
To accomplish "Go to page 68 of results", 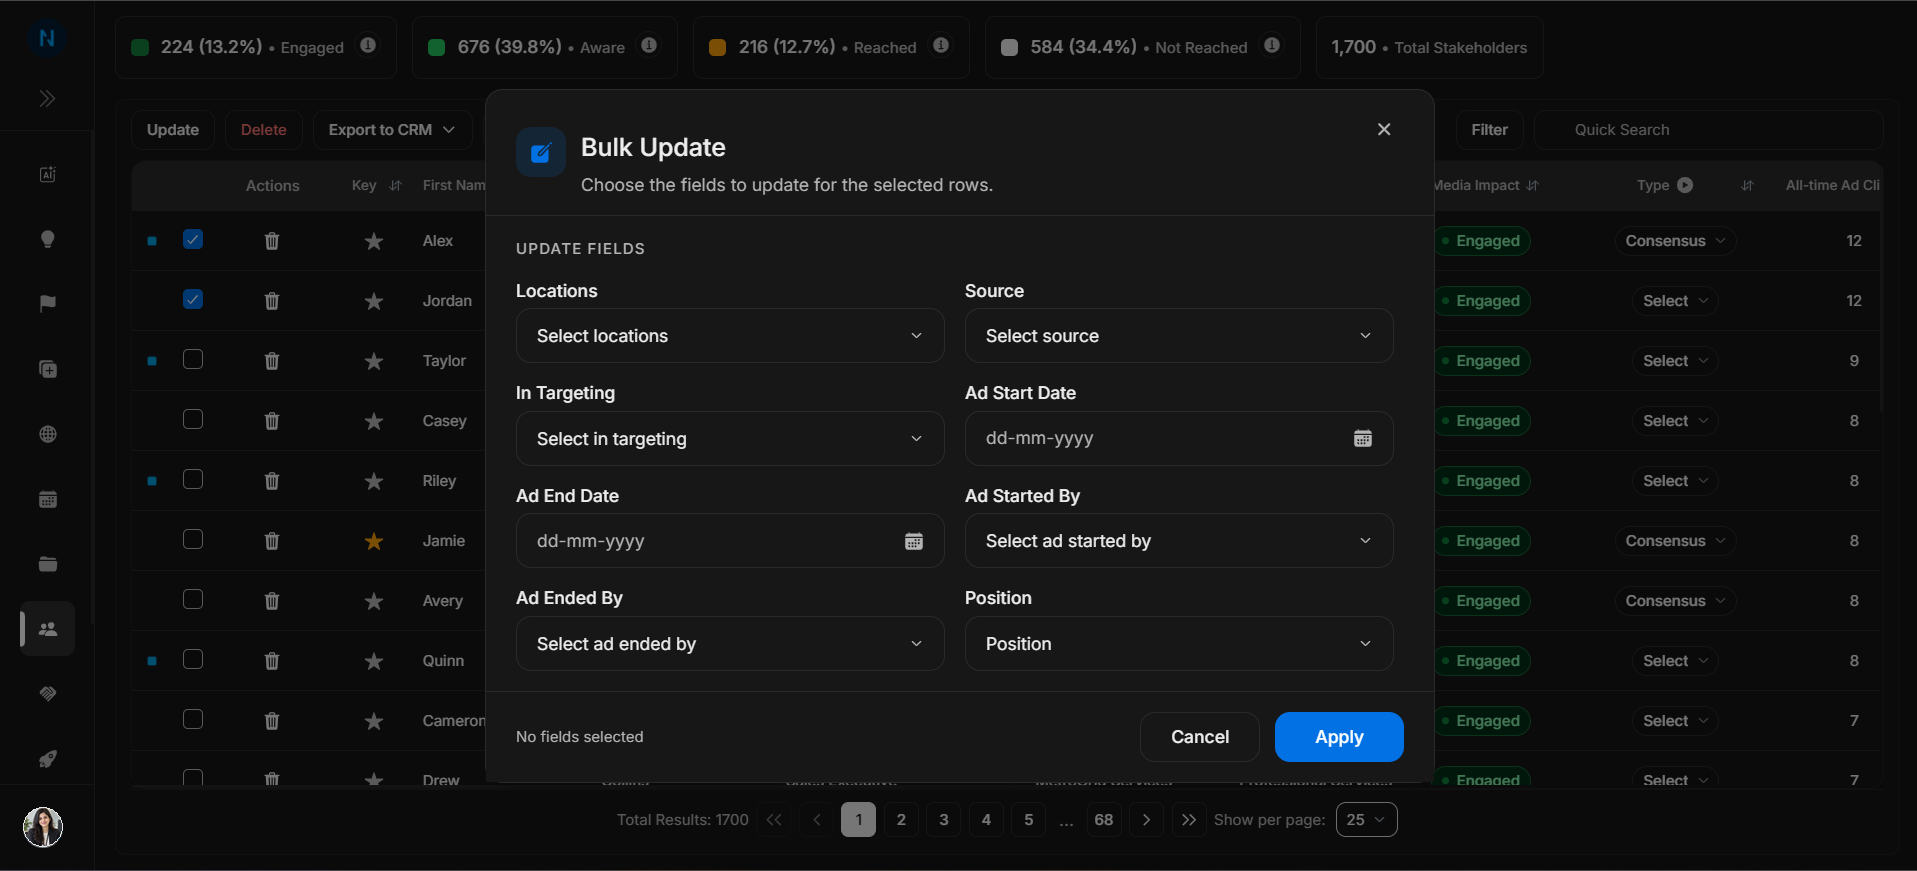I will click(1104, 820).
